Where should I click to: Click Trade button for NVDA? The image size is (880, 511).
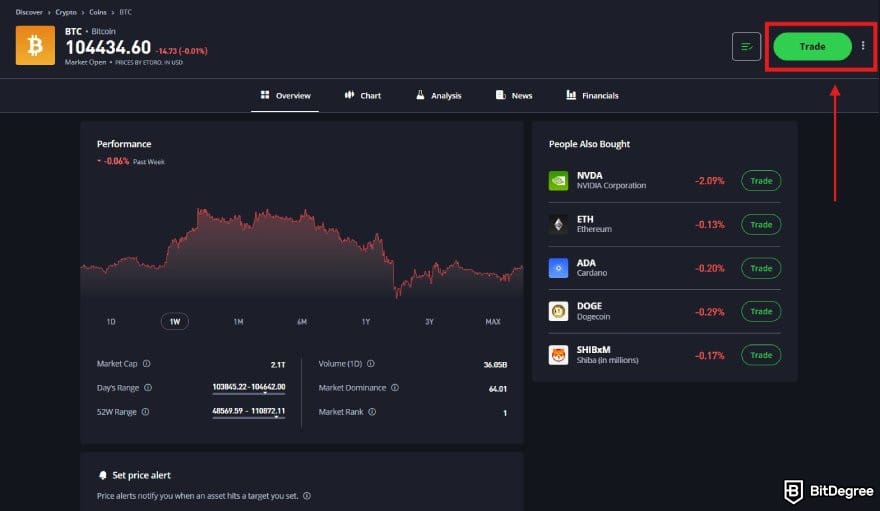[x=761, y=181]
